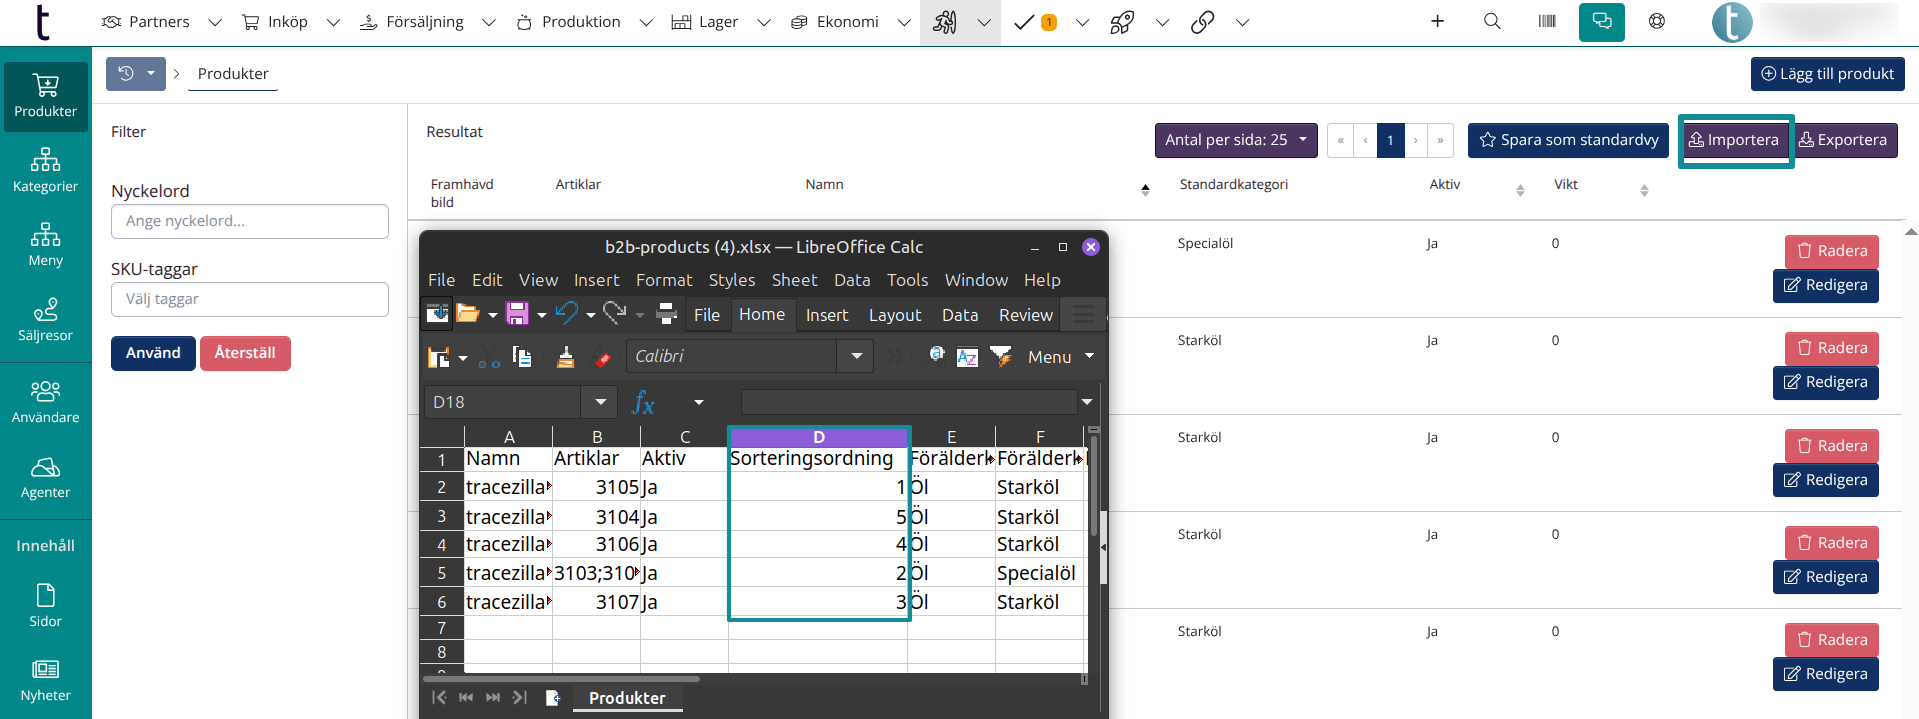Click the search magnifier icon
The width and height of the screenshot is (1919, 719).
(1491, 21)
